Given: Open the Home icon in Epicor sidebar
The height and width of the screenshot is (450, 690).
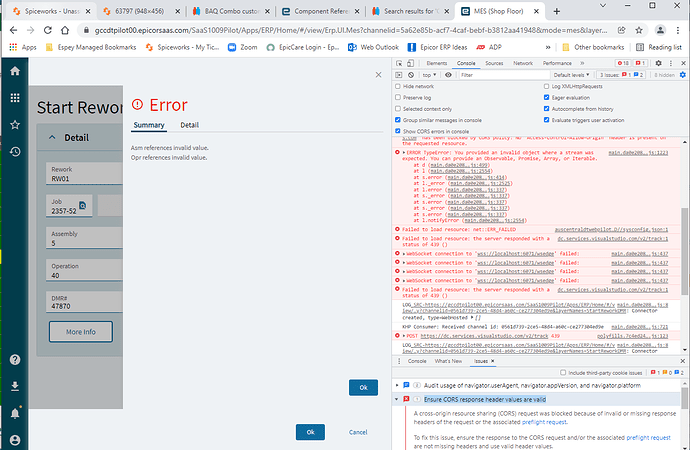Looking at the screenshot, I should click(15, 71).
